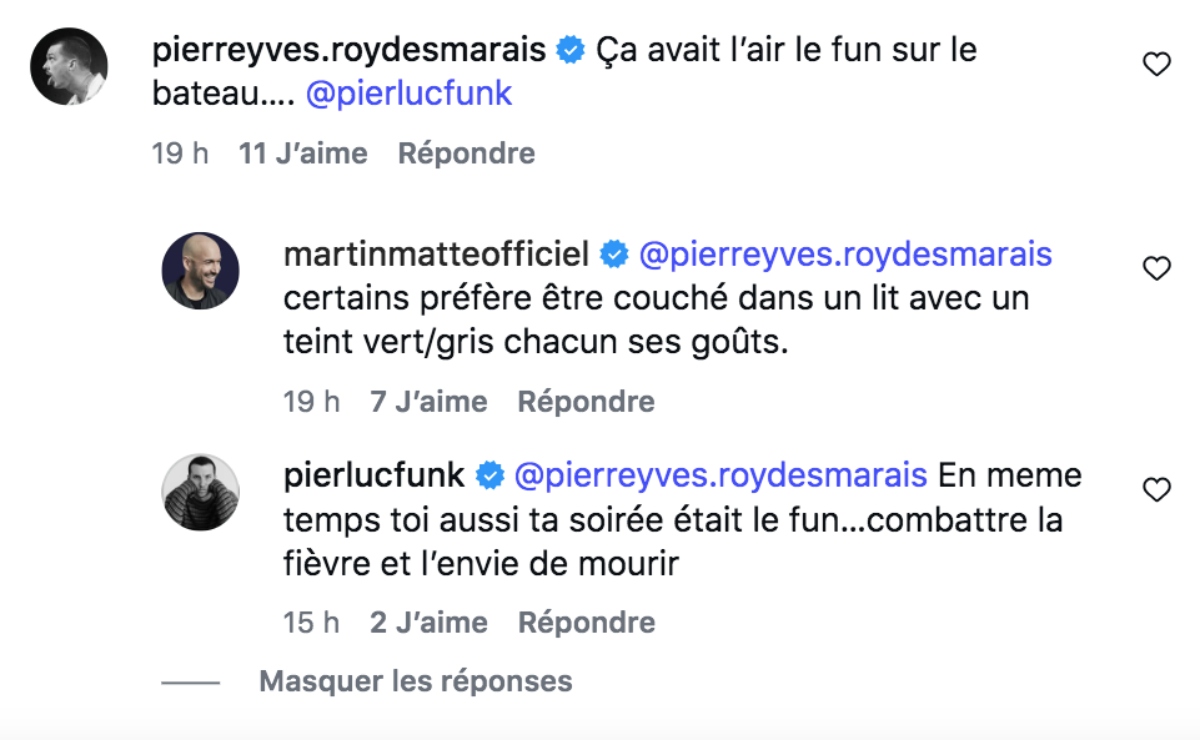1200x740 pixels.
Task: Reply to the top comment by pierreyves.roydesmarais
Action: [466, 153]
